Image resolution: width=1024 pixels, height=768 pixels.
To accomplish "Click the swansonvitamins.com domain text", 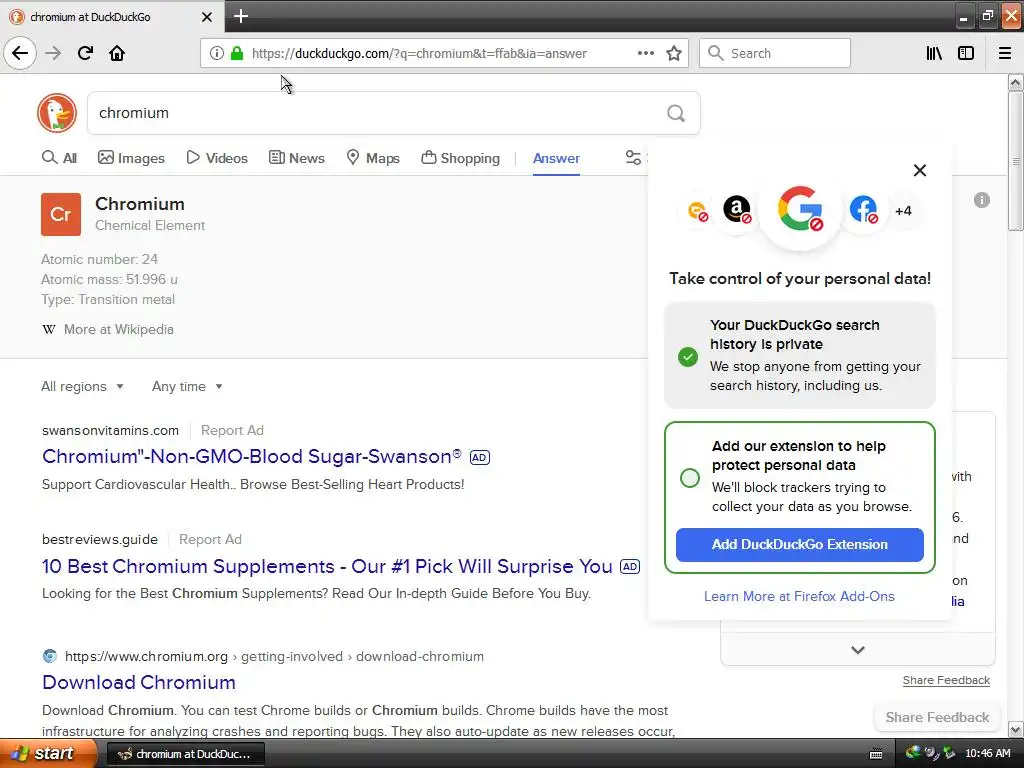I will pos(110,430).
